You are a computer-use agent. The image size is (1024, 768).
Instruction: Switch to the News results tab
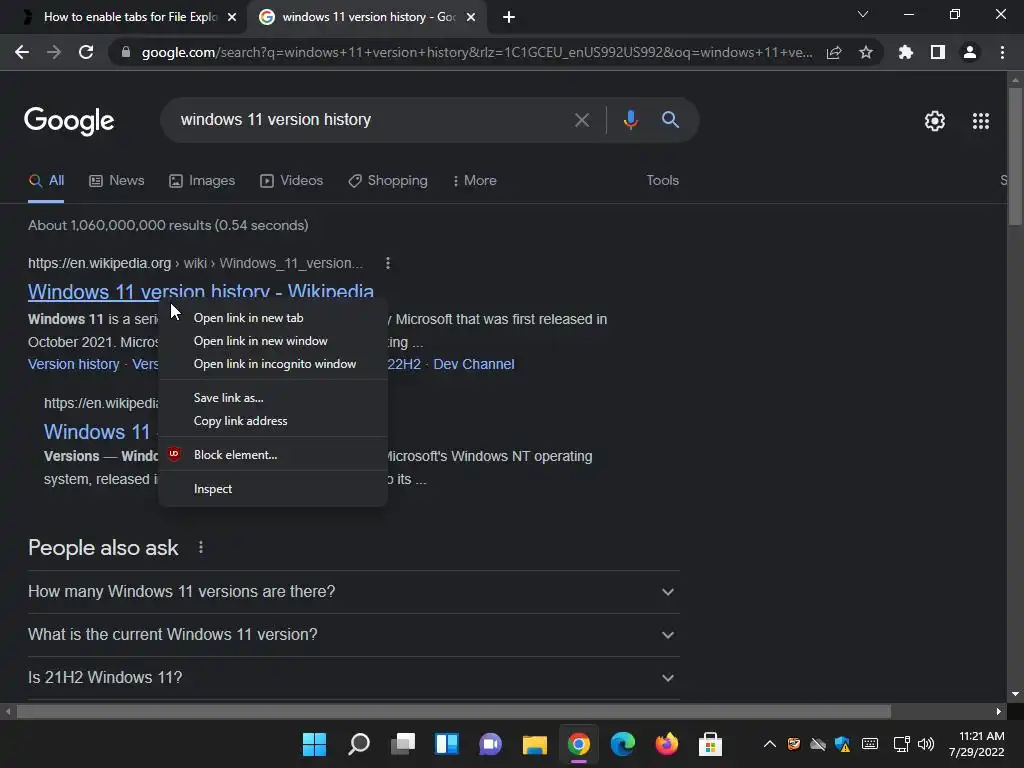click(116, 181)
